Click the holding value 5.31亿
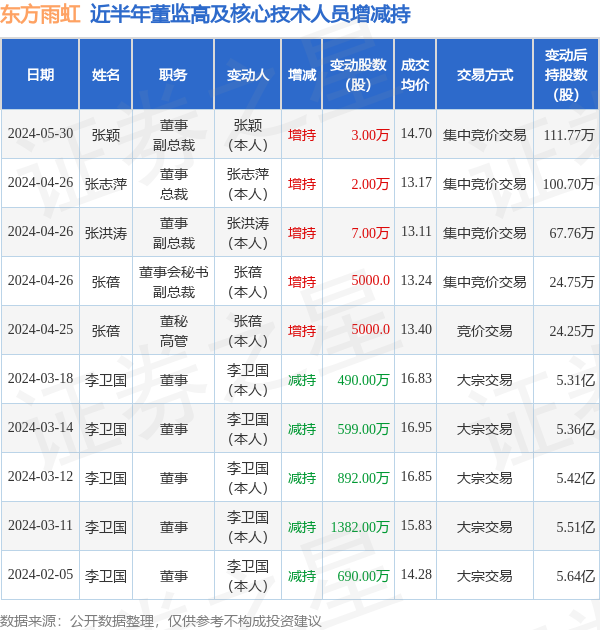 pos(575,380)
